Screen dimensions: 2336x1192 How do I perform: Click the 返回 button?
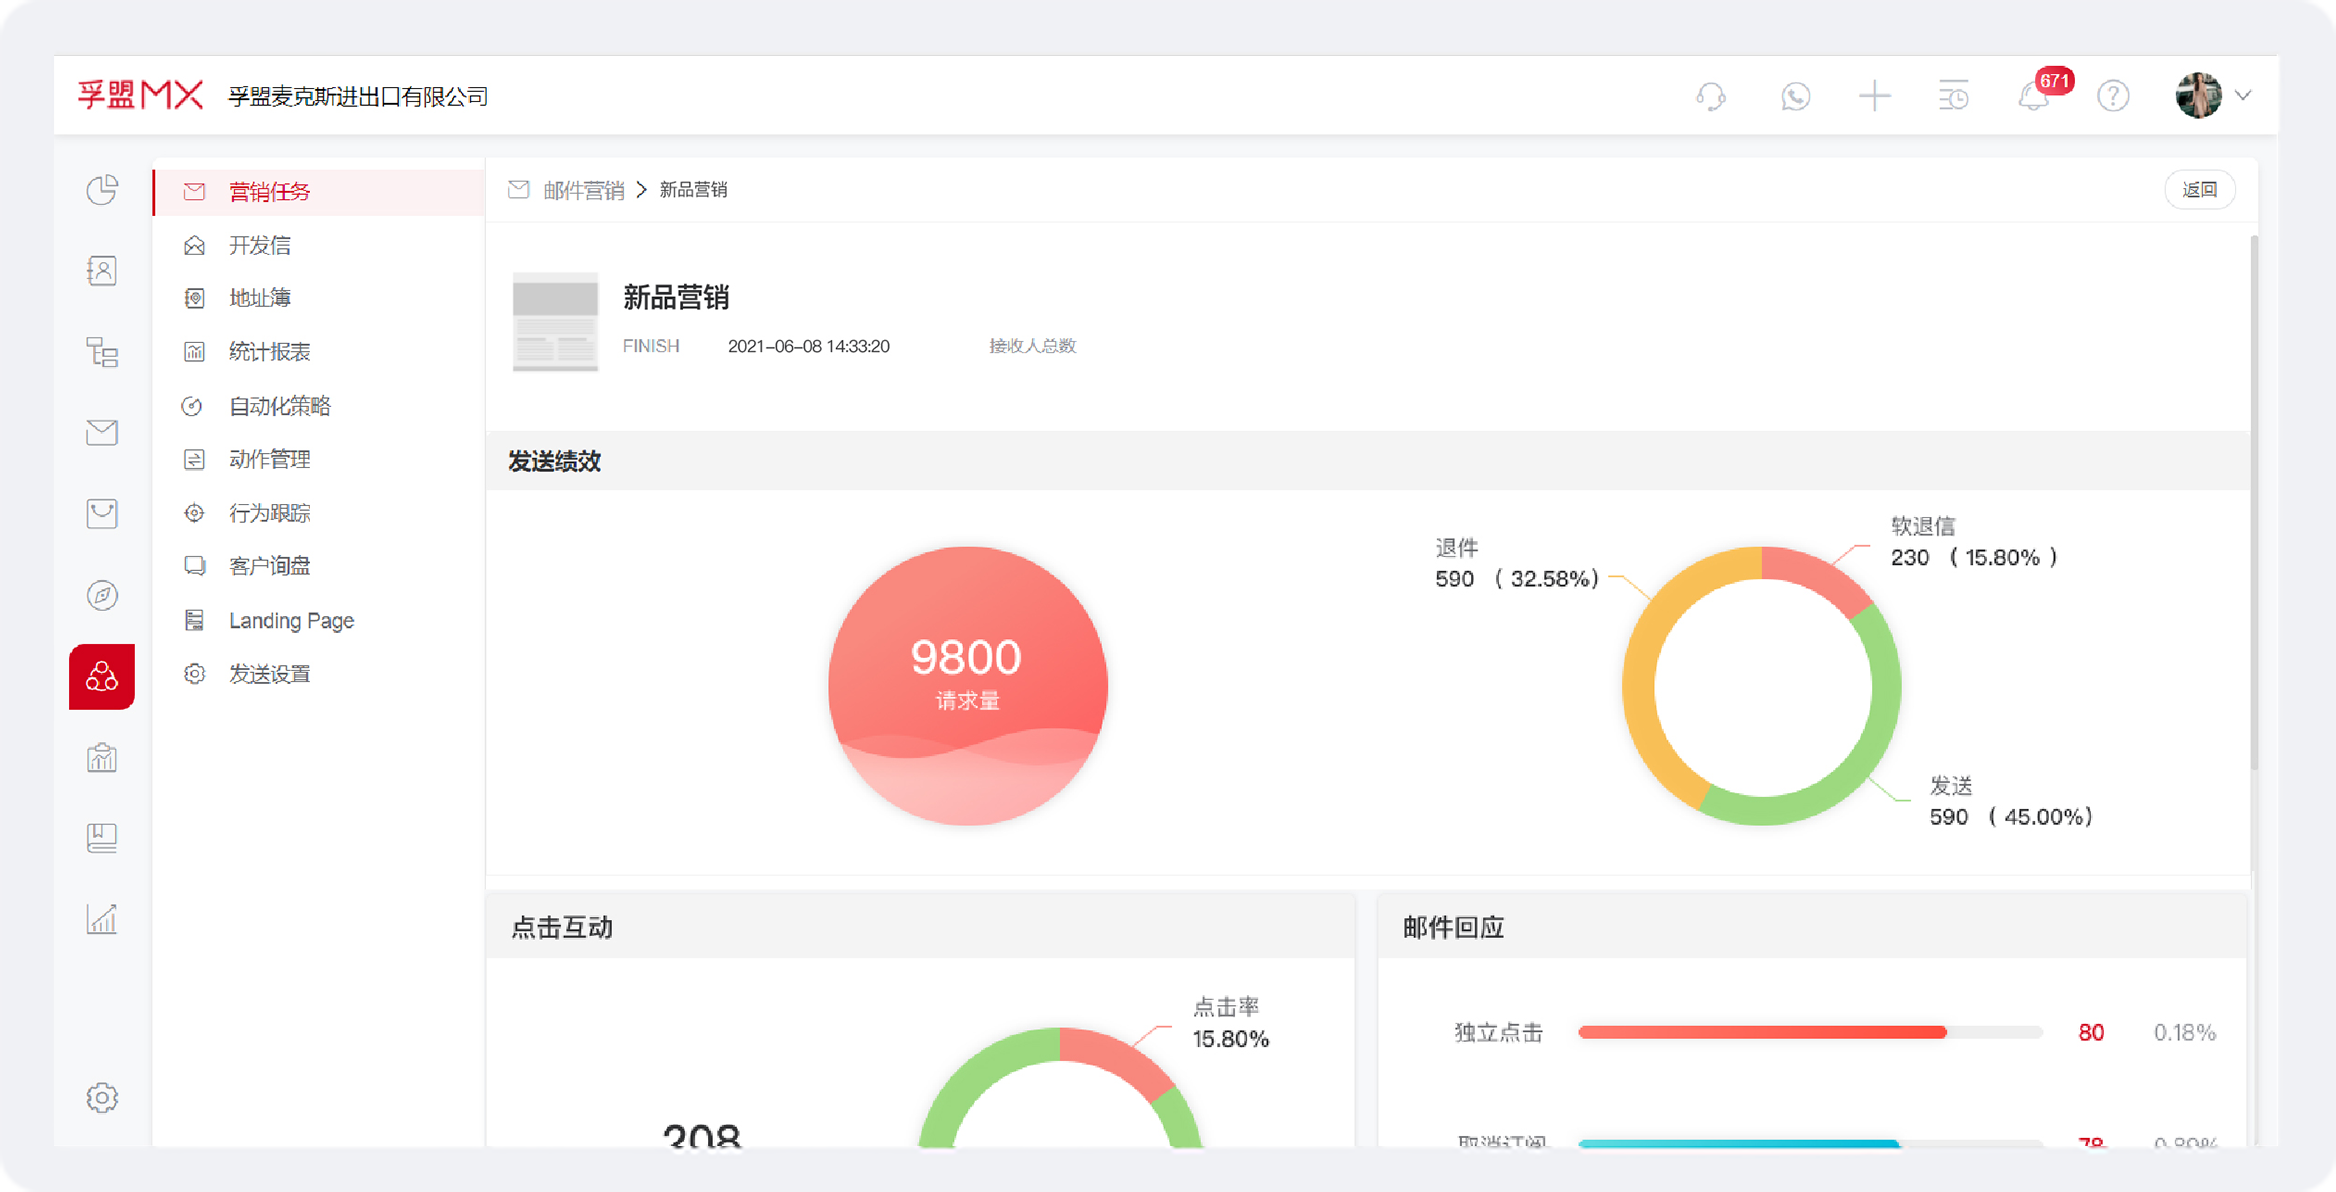[x=2200, y=189]
